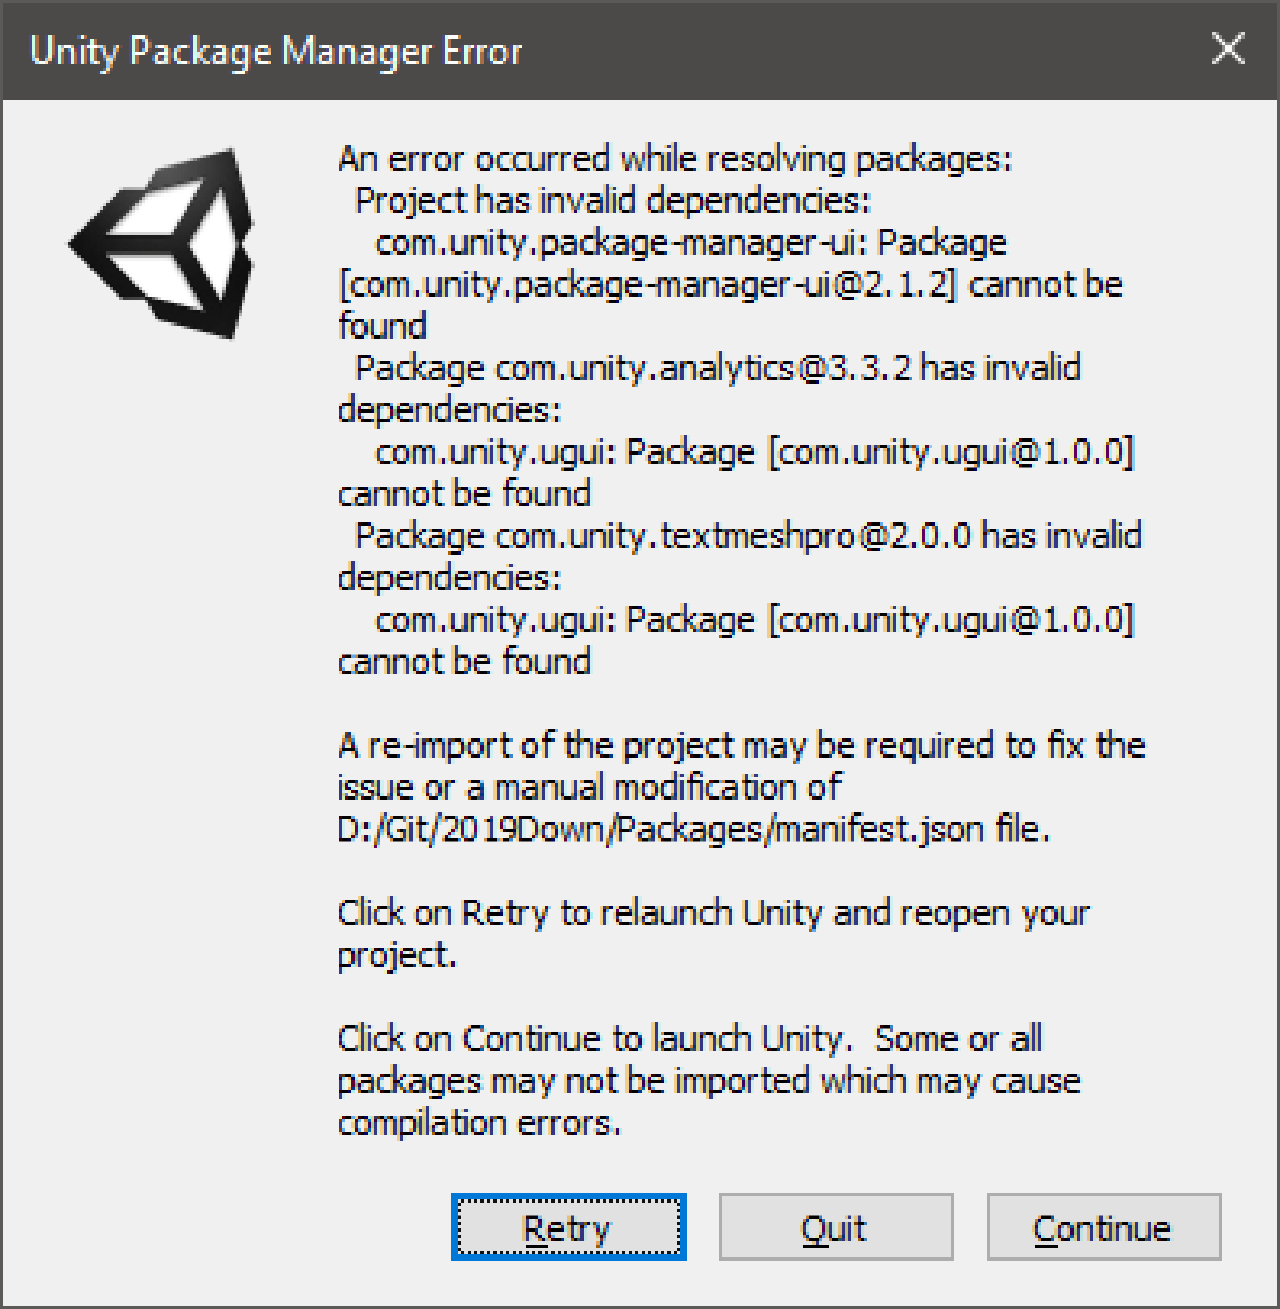Screen dimensions: 1280x1309
Task: Click the ugui@1.0.0 line under analytics
Action: pyautogui.click(x=754, y=452)
